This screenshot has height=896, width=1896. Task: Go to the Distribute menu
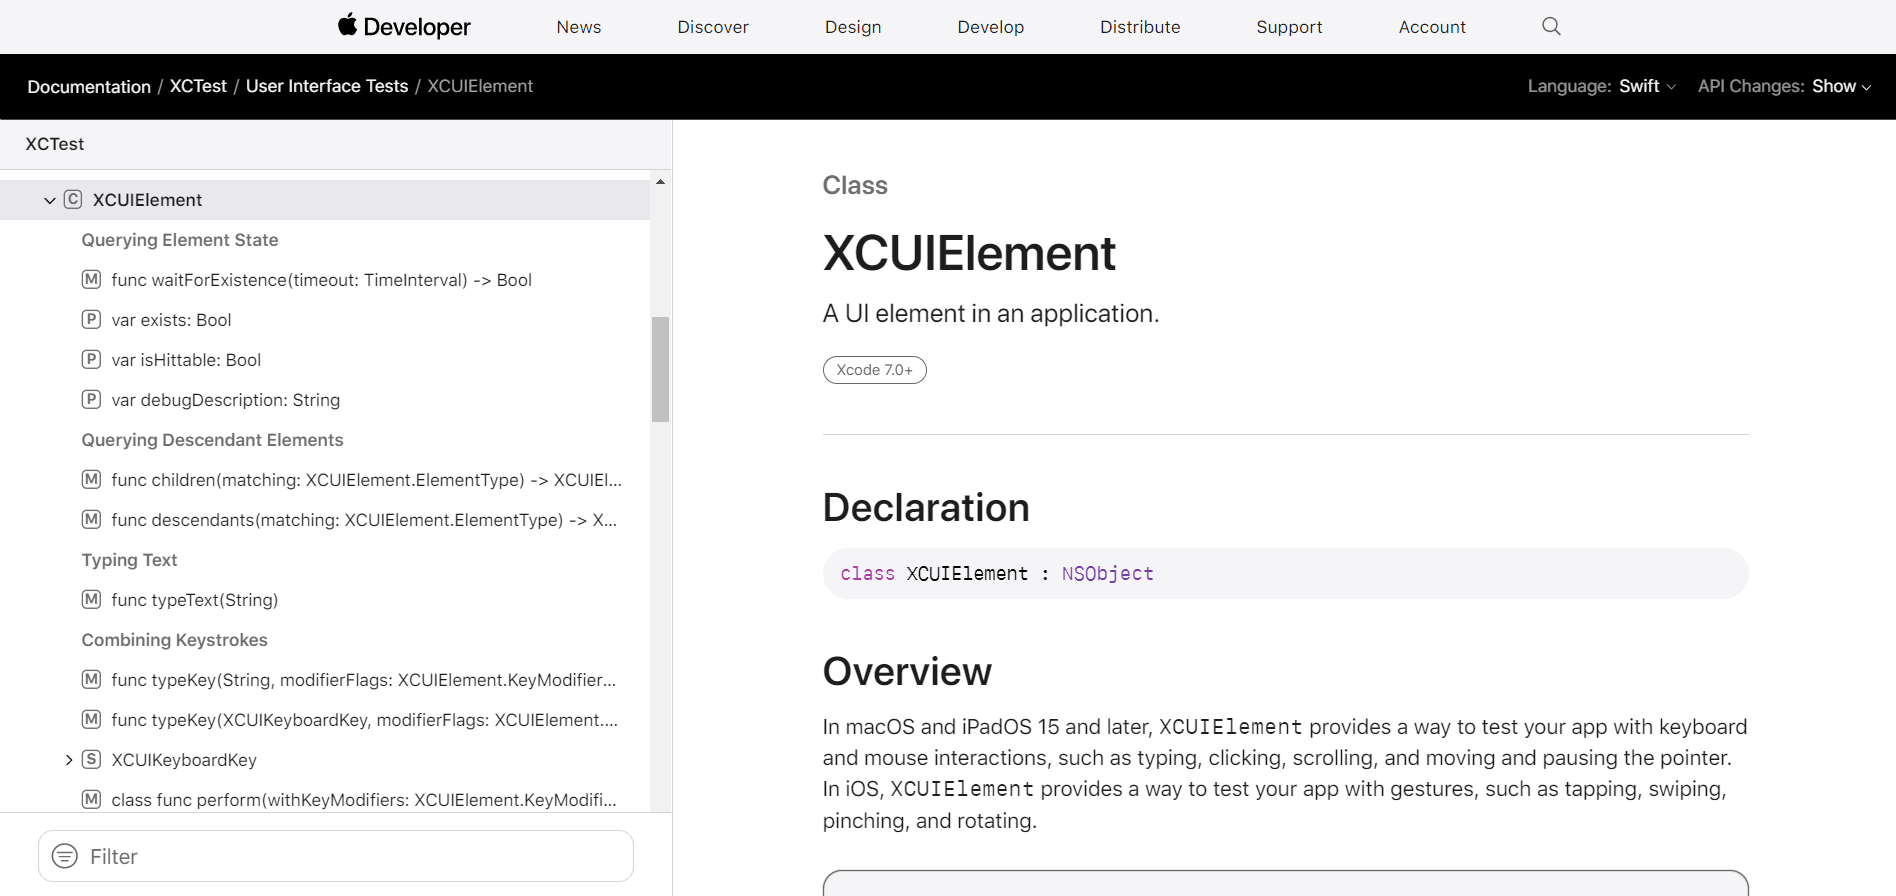(x=1140, y=27)
